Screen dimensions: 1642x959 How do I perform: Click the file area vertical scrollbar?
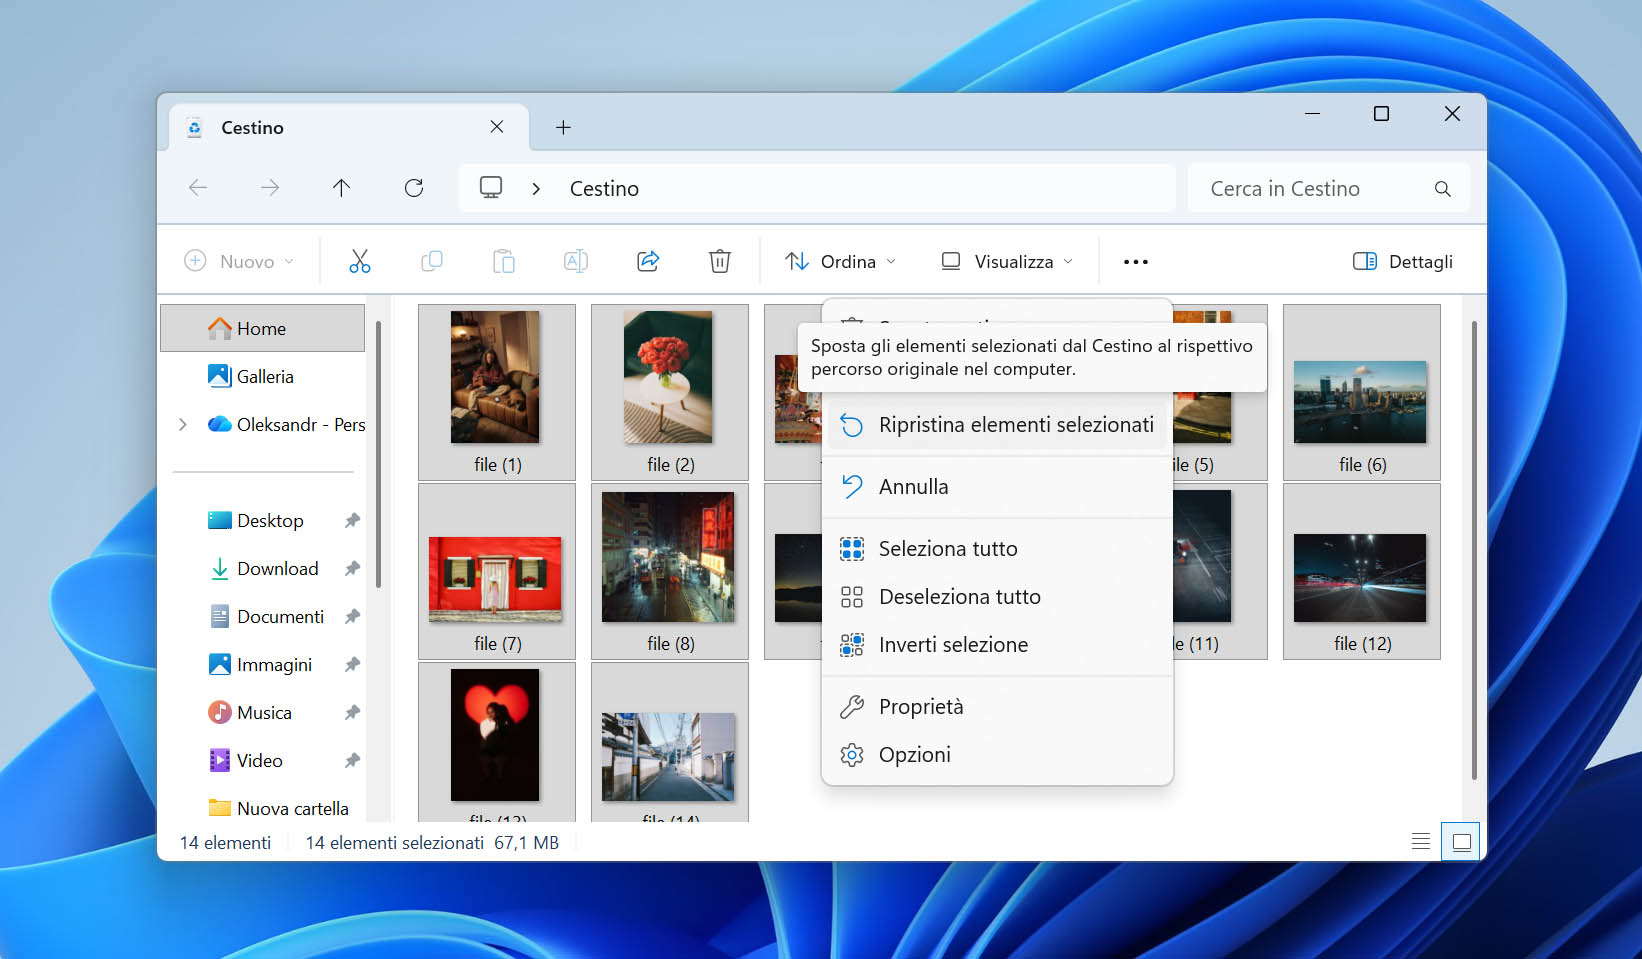click(1474, 550)
